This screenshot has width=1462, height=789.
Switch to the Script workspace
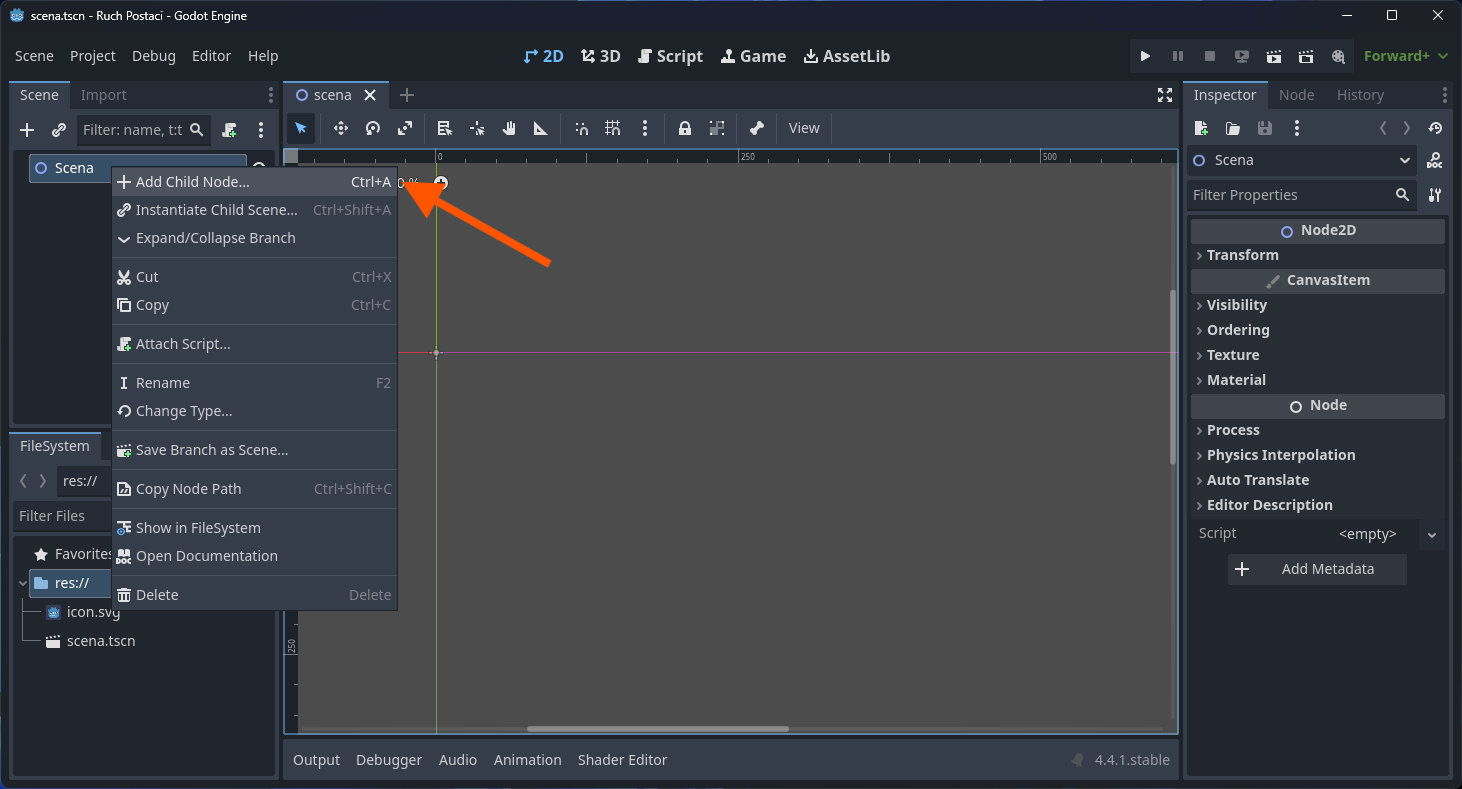[670, 56]
